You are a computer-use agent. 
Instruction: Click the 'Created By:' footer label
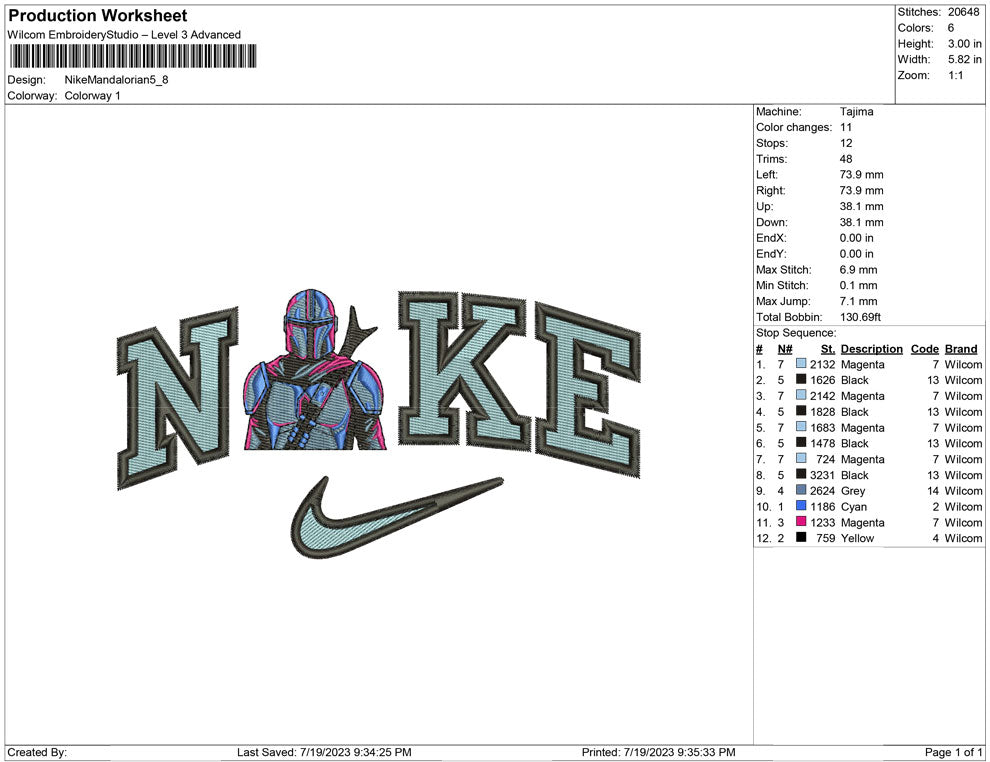coord(37,752)
